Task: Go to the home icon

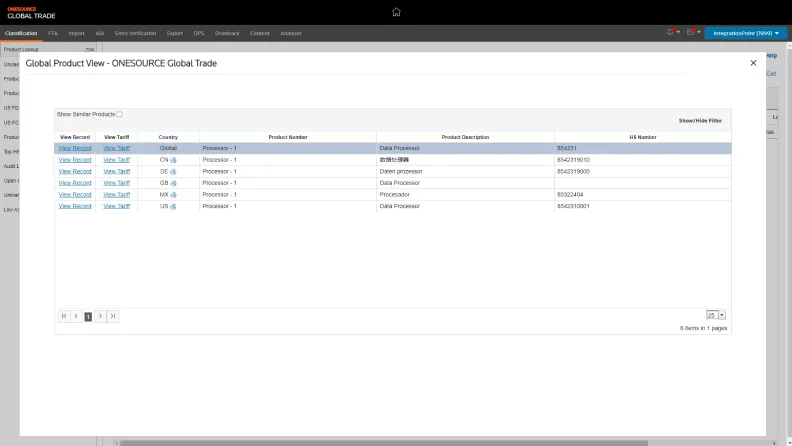Action: pyautogui.click(x=396, y=12)
